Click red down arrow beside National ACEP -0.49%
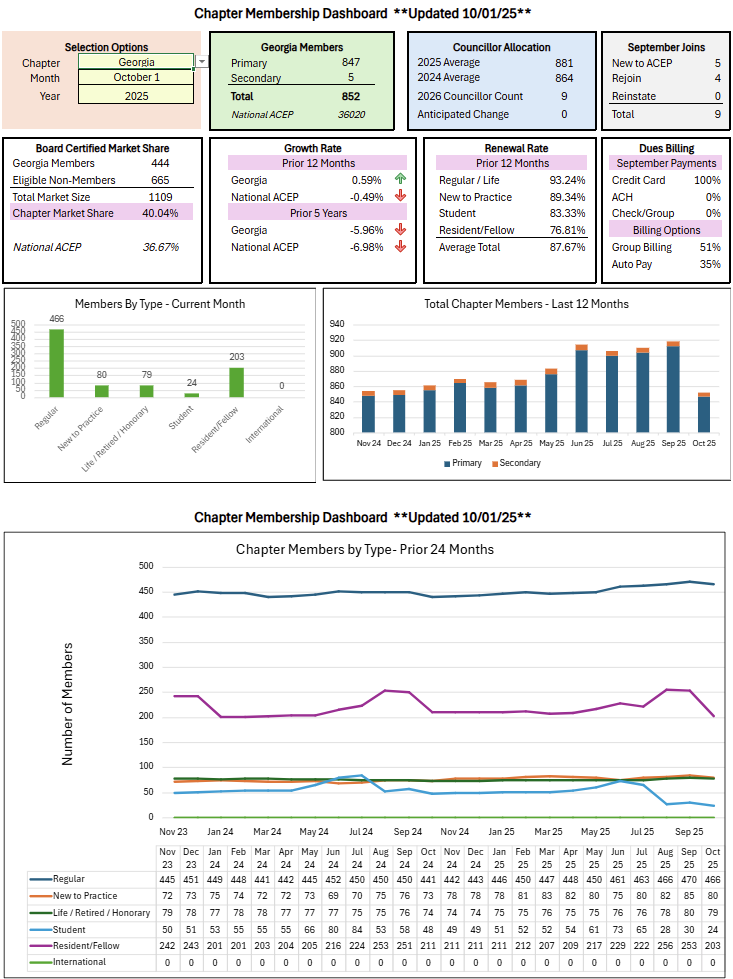Viewport: 733px width, 979px height. tap(400, 197)
